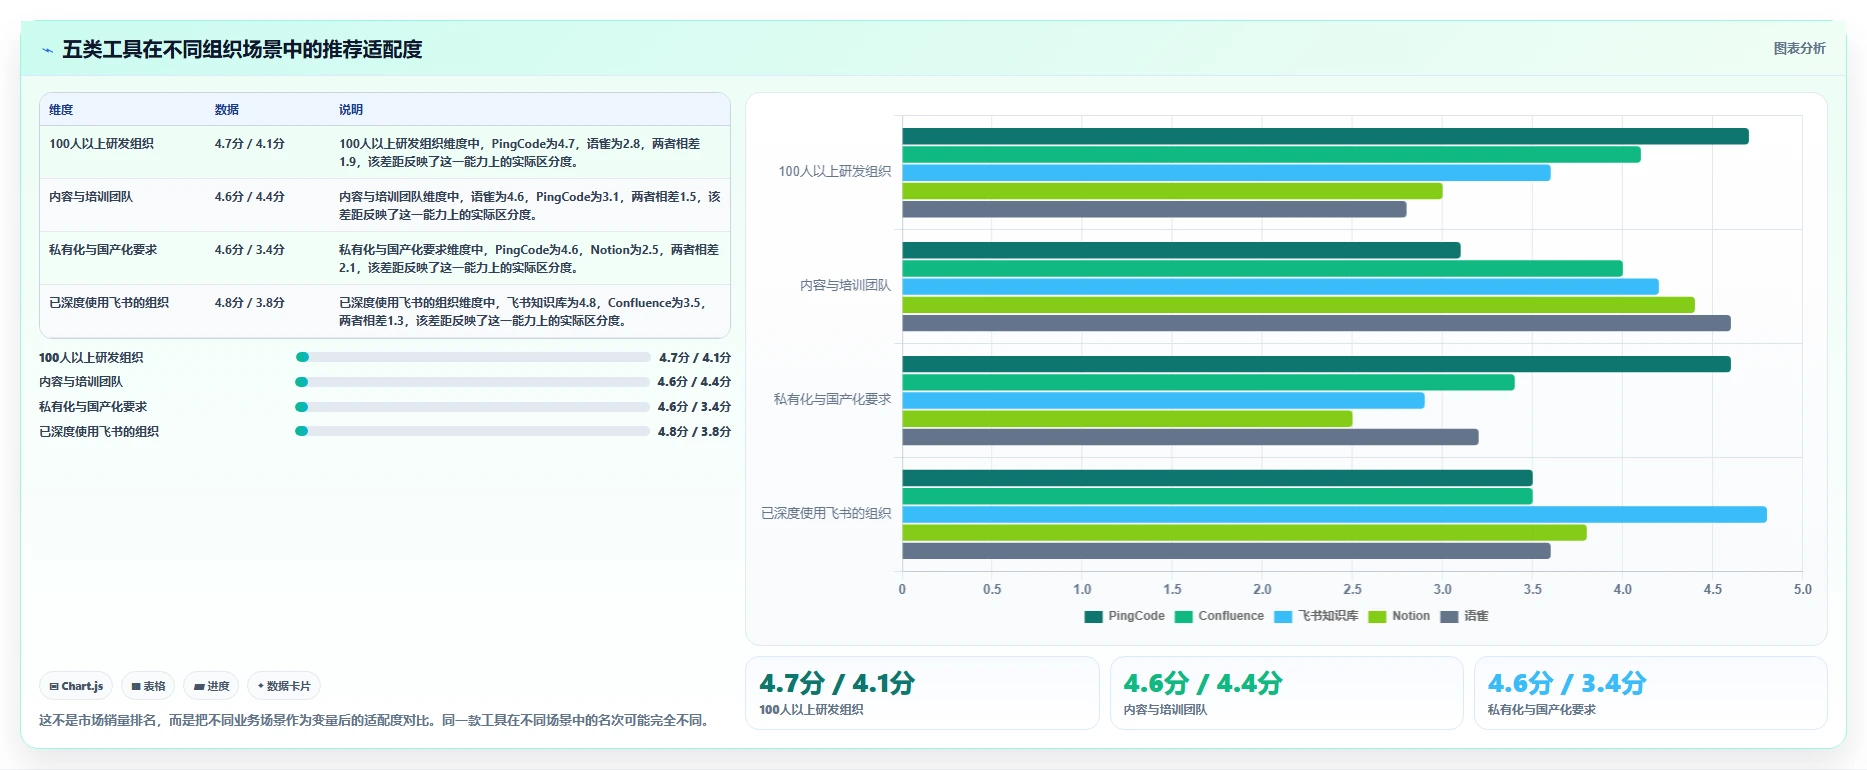Click the 飞书知识库 bar for 100人以上研发组织
1867x770 pixels.
tap(1226, 173)
